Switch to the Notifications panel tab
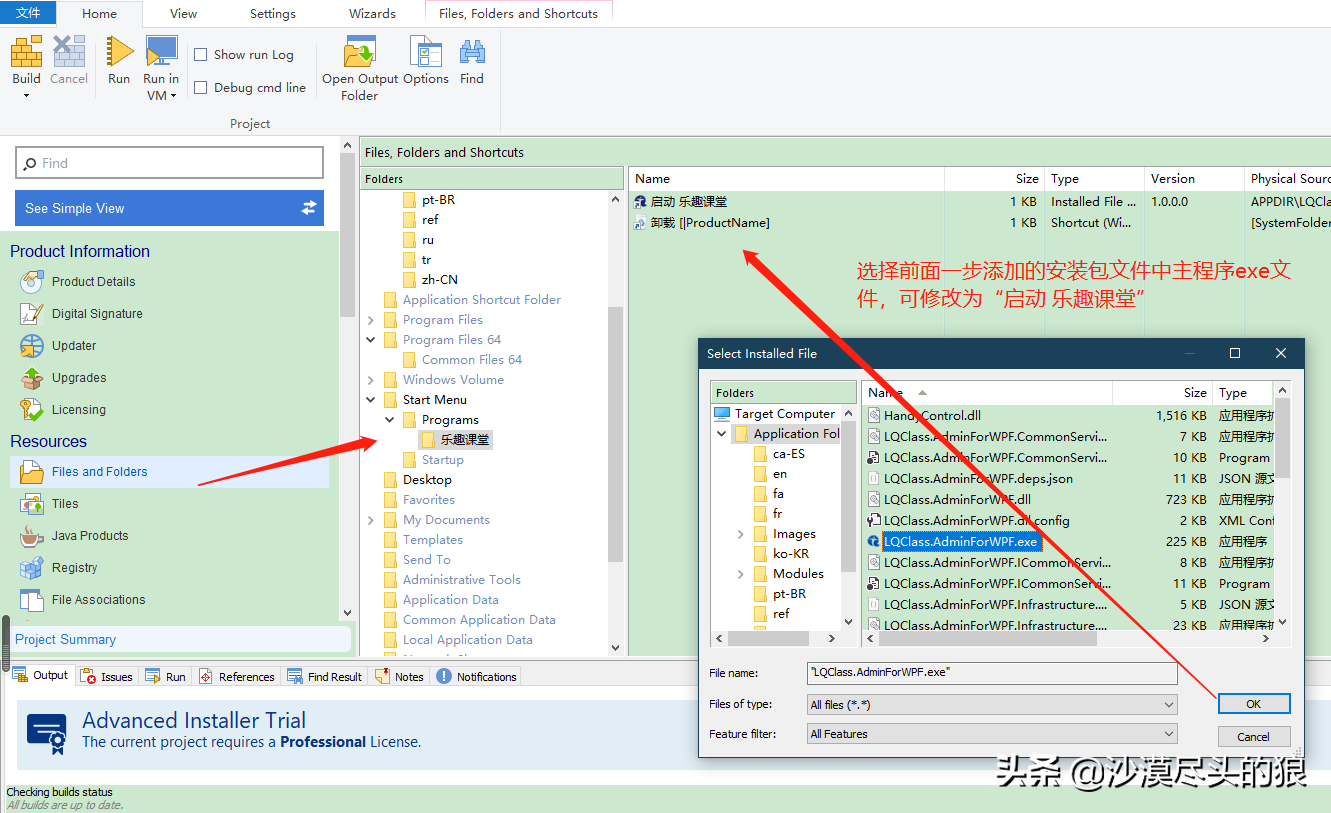Viewport: 1331px width, 813px height. coord(477,677)
